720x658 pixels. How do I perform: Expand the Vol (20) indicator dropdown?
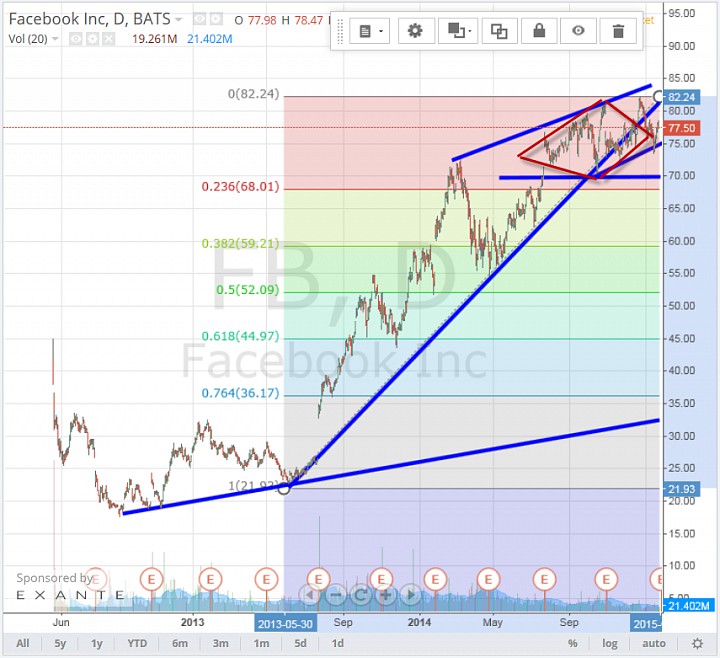(56, 39)
